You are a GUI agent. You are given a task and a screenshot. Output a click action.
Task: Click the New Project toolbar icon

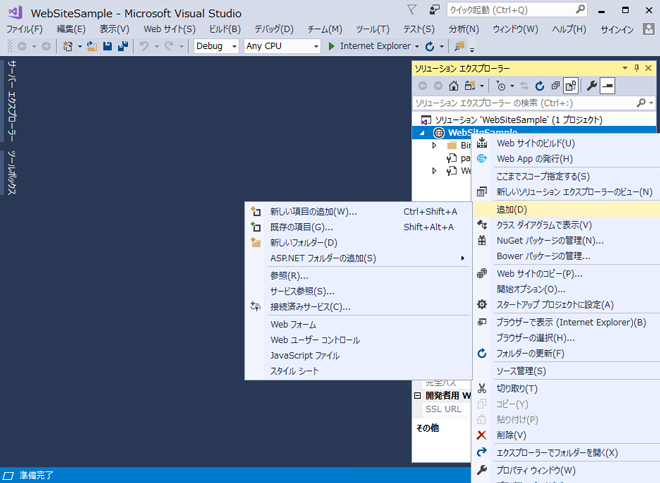(x=68, y=46)
